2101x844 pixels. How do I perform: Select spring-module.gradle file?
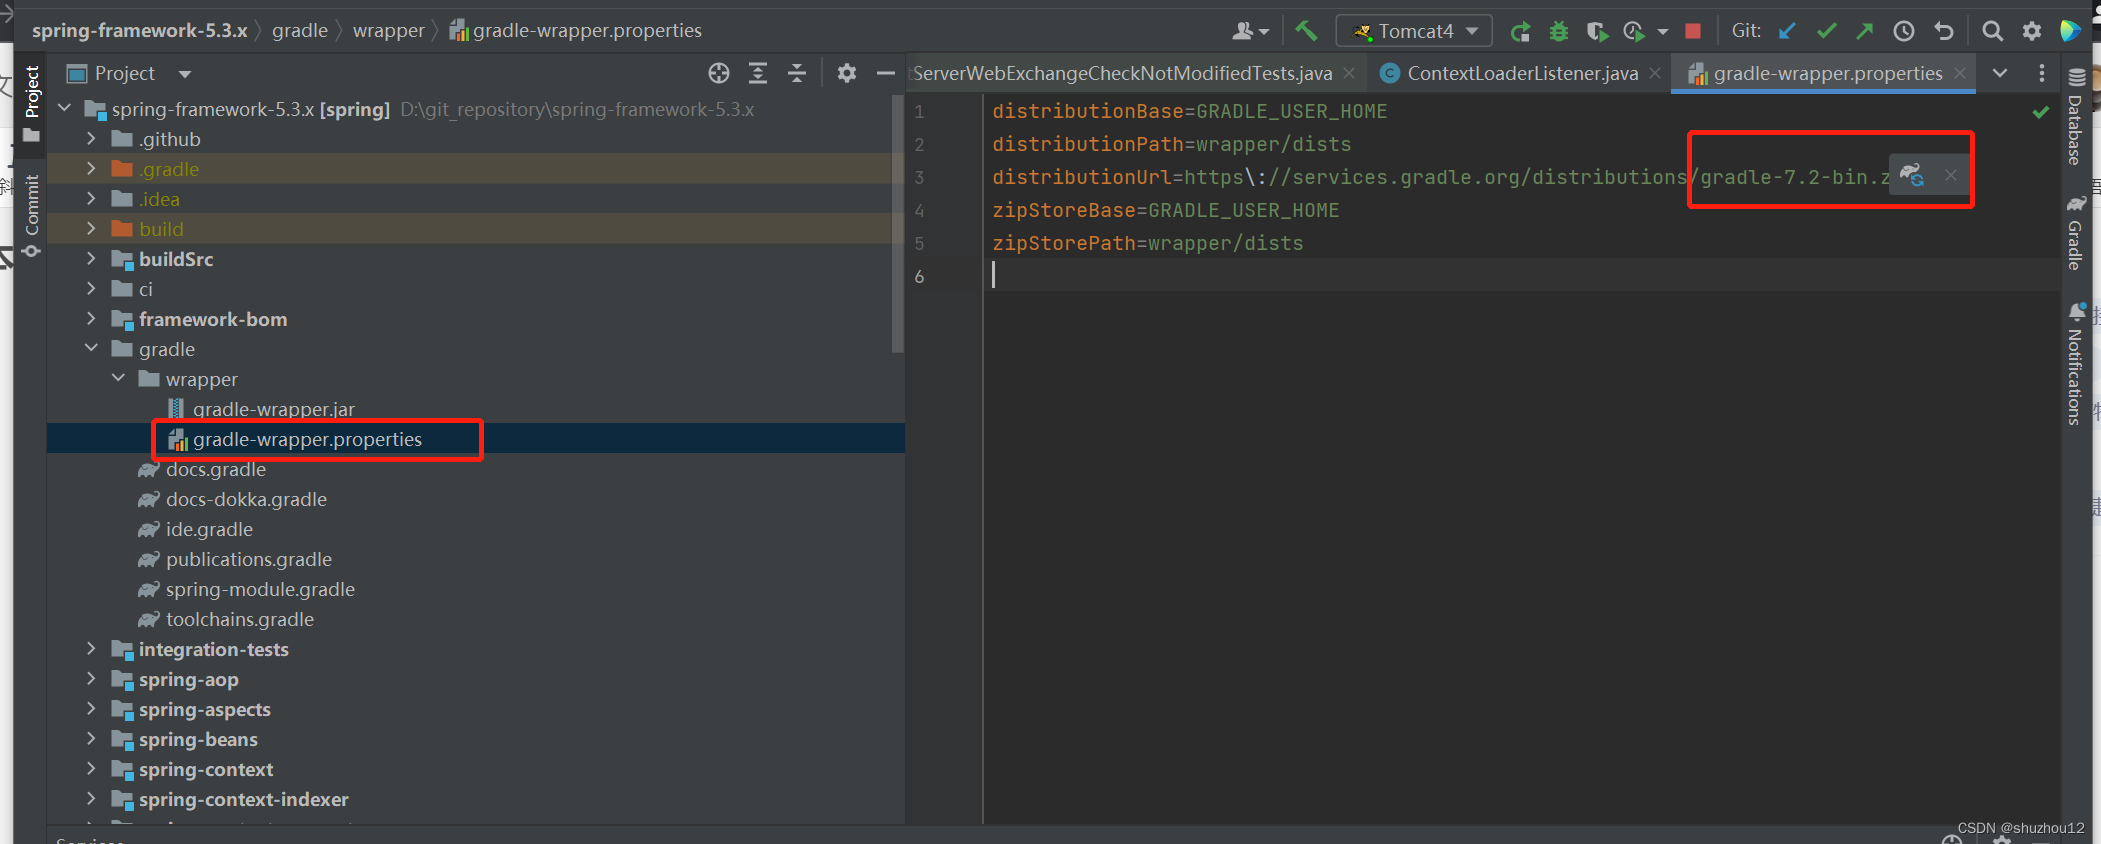(260, 589)
